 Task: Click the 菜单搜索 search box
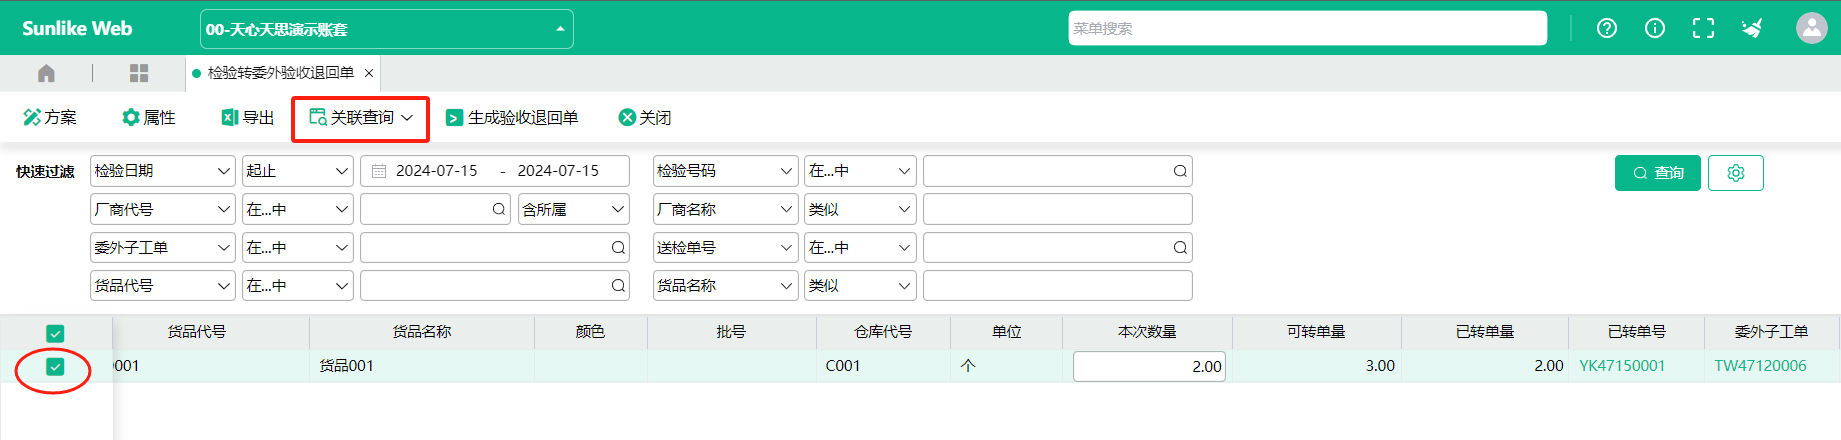coord(1308,28)
